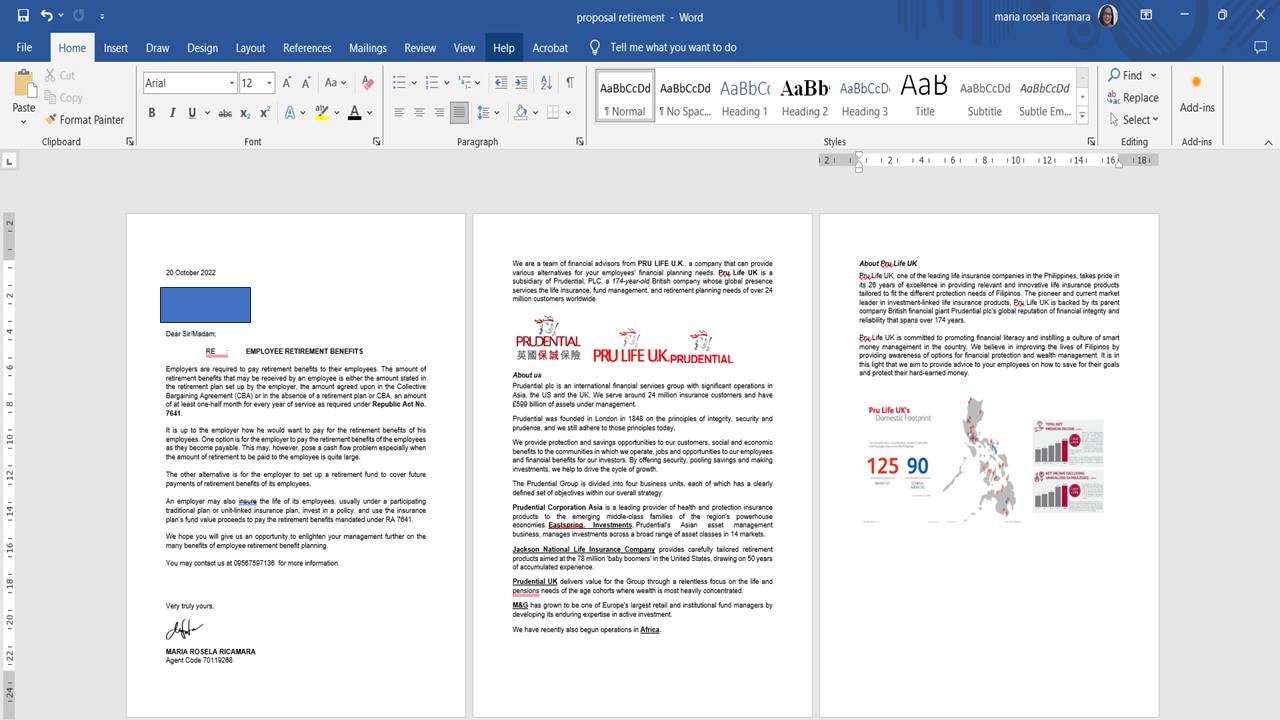Screen dimensions: 1280x720
Task: Copy the selection to the clipboard
Action: [63, 97]
